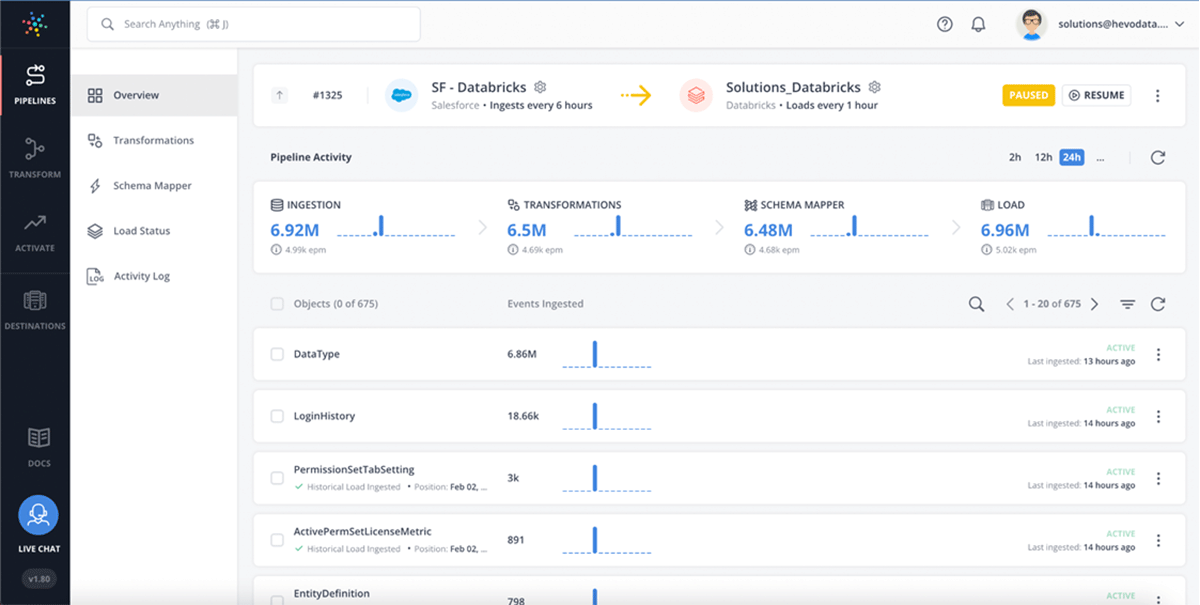
Task: Open the Transform section icon
Action: point(35,157)
